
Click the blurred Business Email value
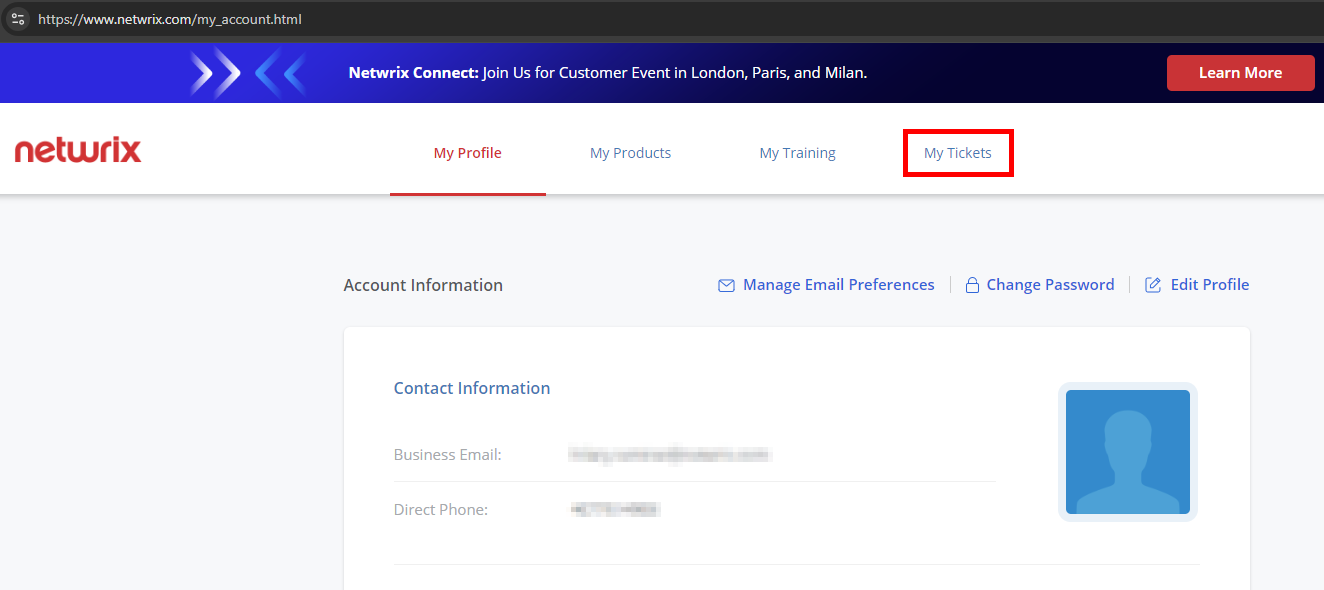(x=669, y=455)
